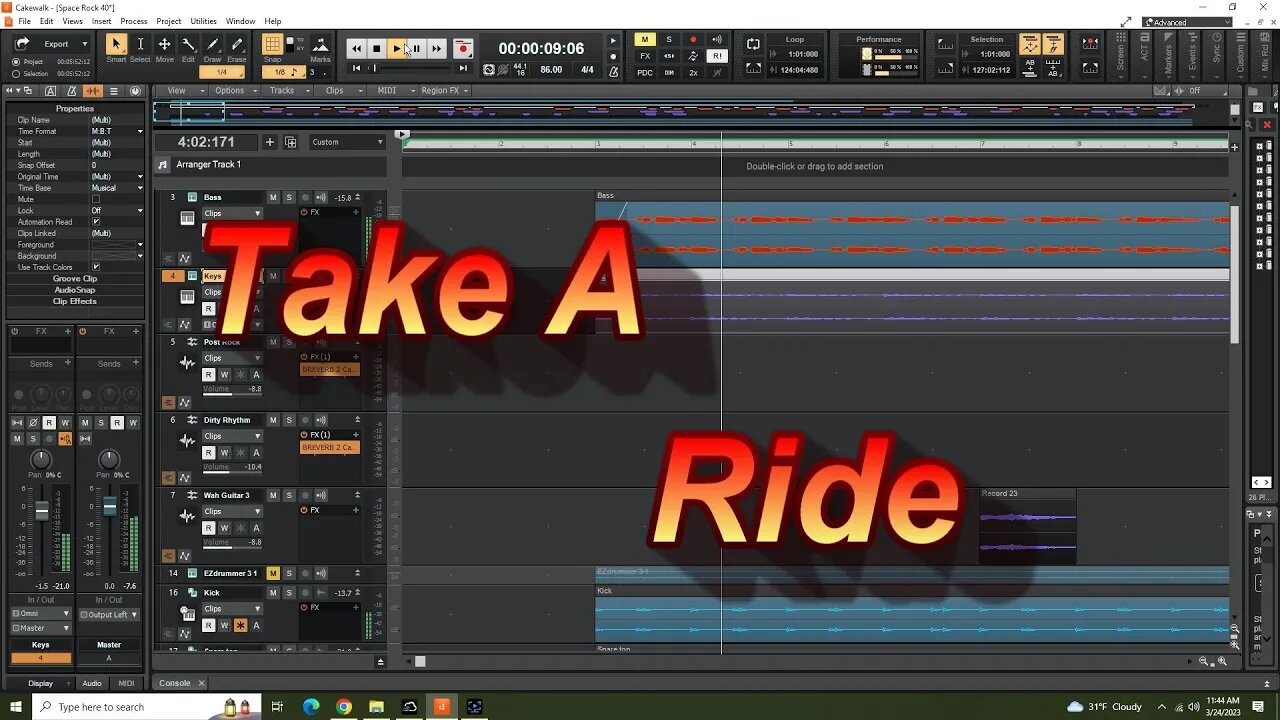Click the Arranger Track 1 icon
Screen dimensions: 1280x720
coord(162,165)
